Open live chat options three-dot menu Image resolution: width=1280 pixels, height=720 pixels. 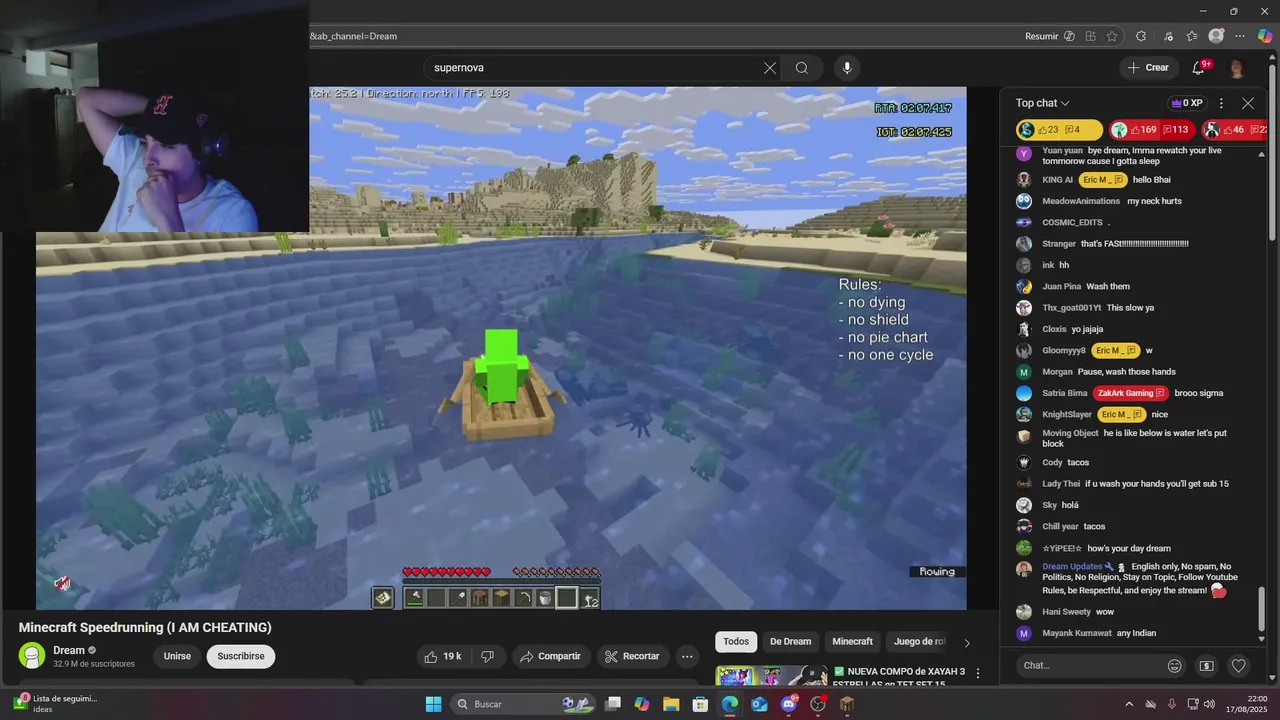[x=1221, y=103]
